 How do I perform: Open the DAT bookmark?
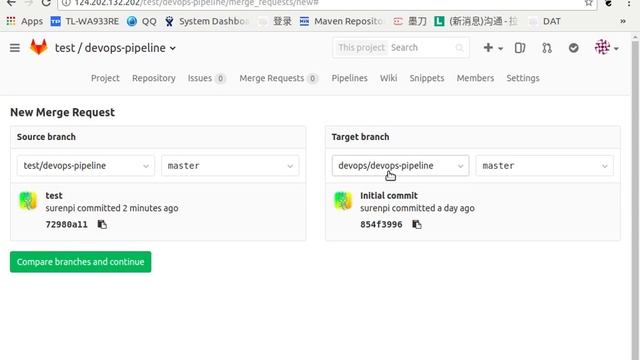tap(545, 21)
